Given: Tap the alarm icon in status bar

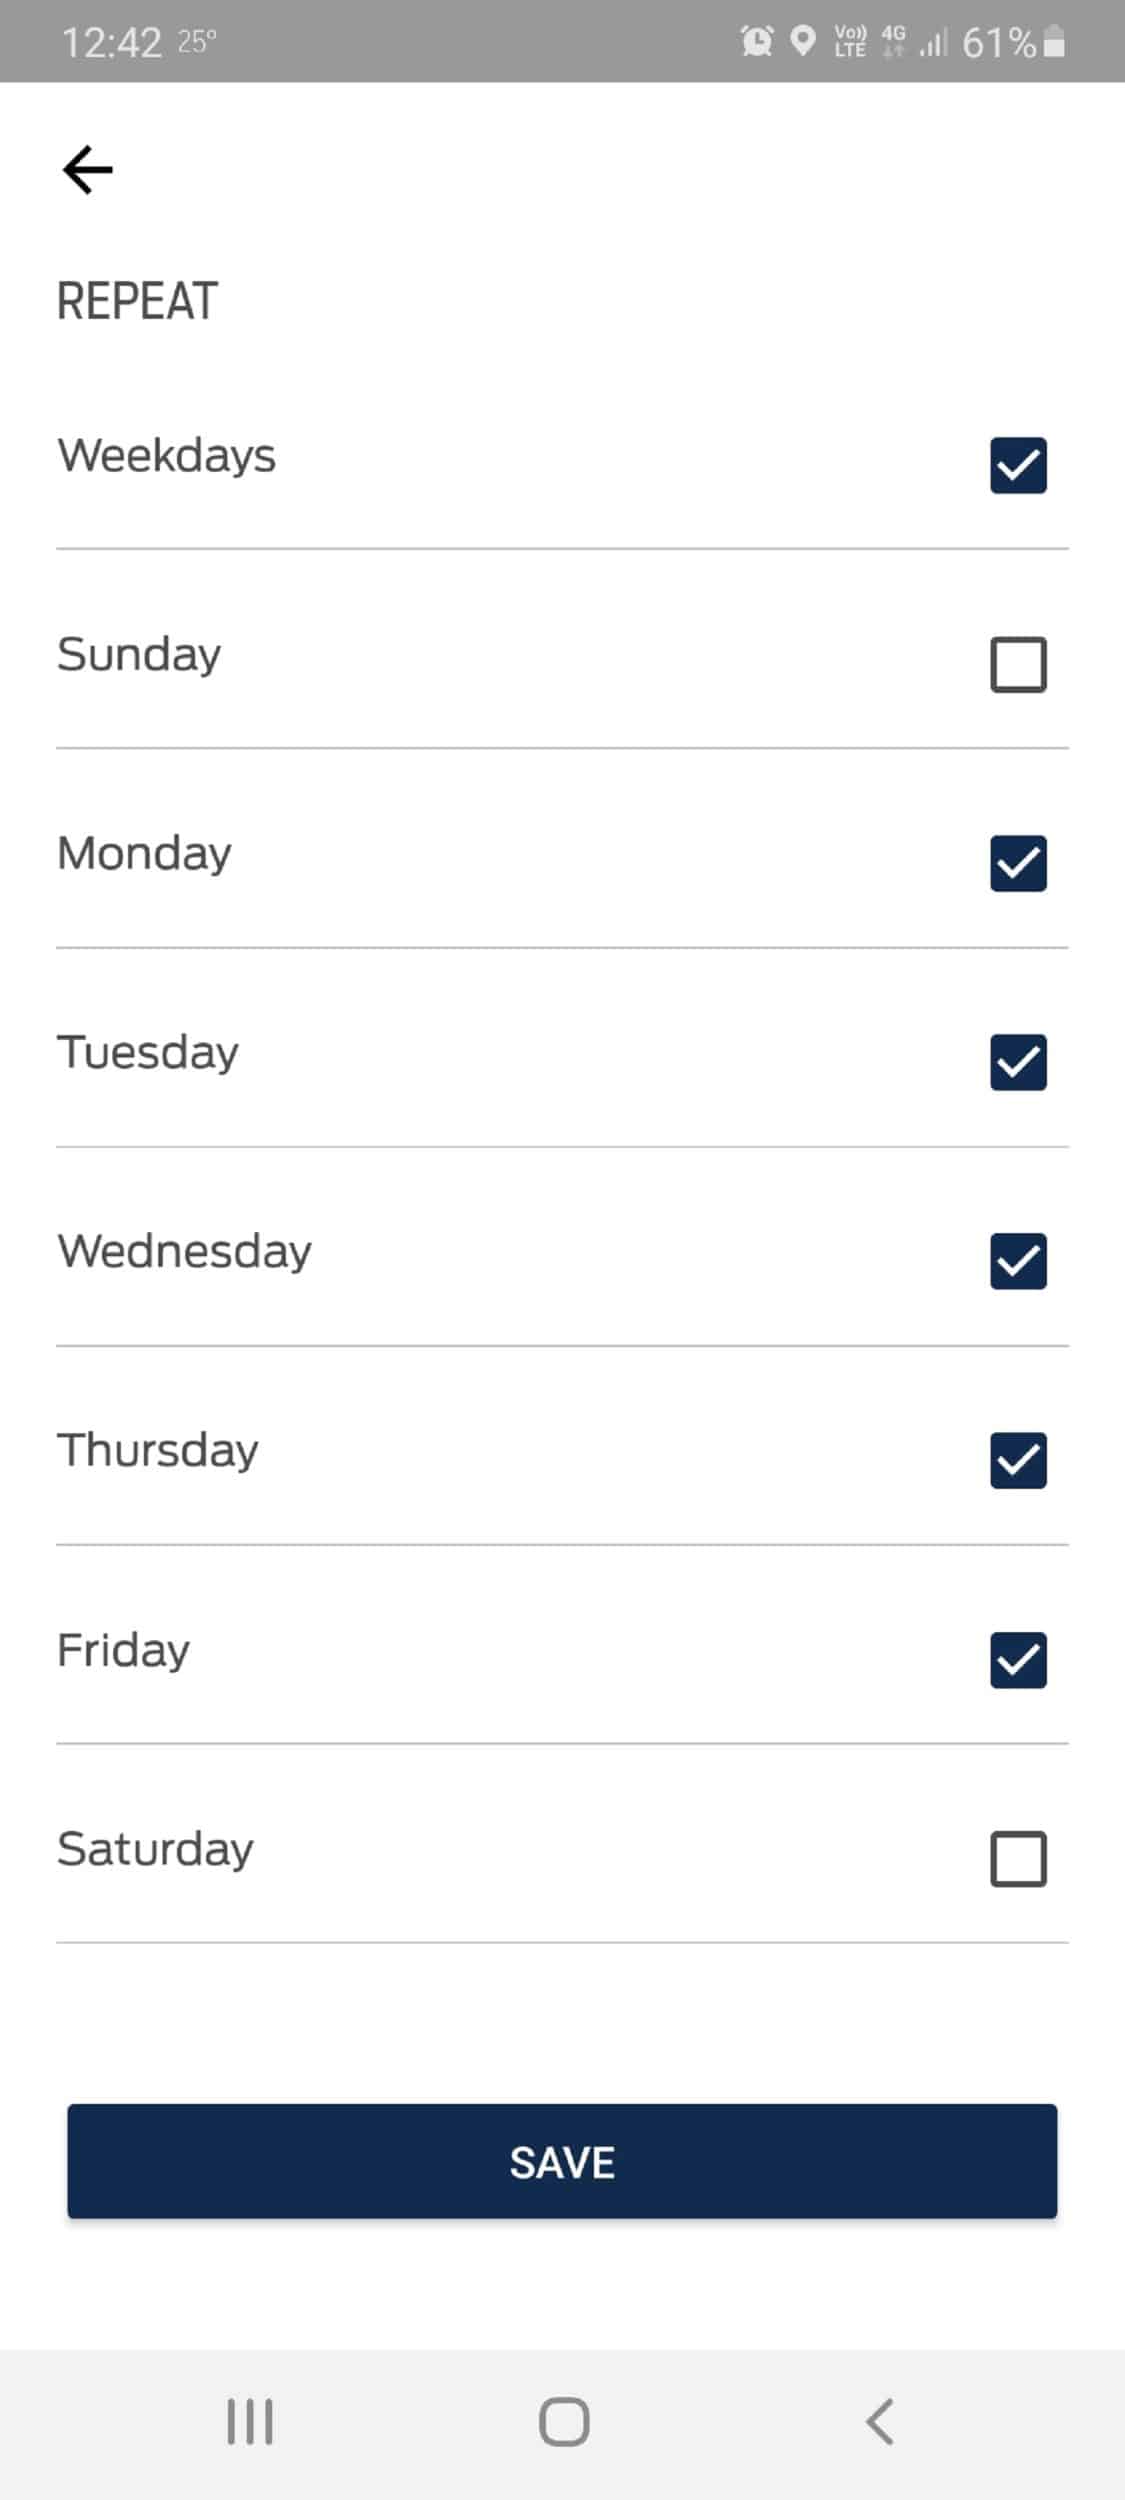Looking at the screenshot, I should 757,41.
